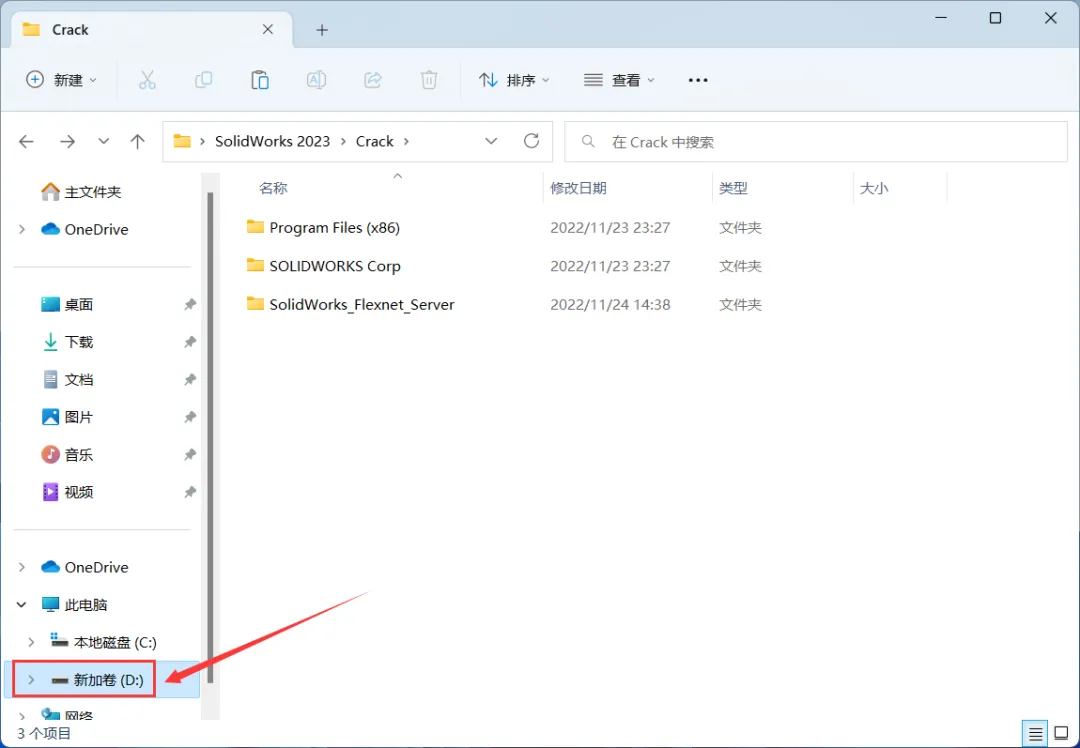Open the 新建 (New) dropdown
Screen dimensions: 1080x748
[x=61, y=80]
